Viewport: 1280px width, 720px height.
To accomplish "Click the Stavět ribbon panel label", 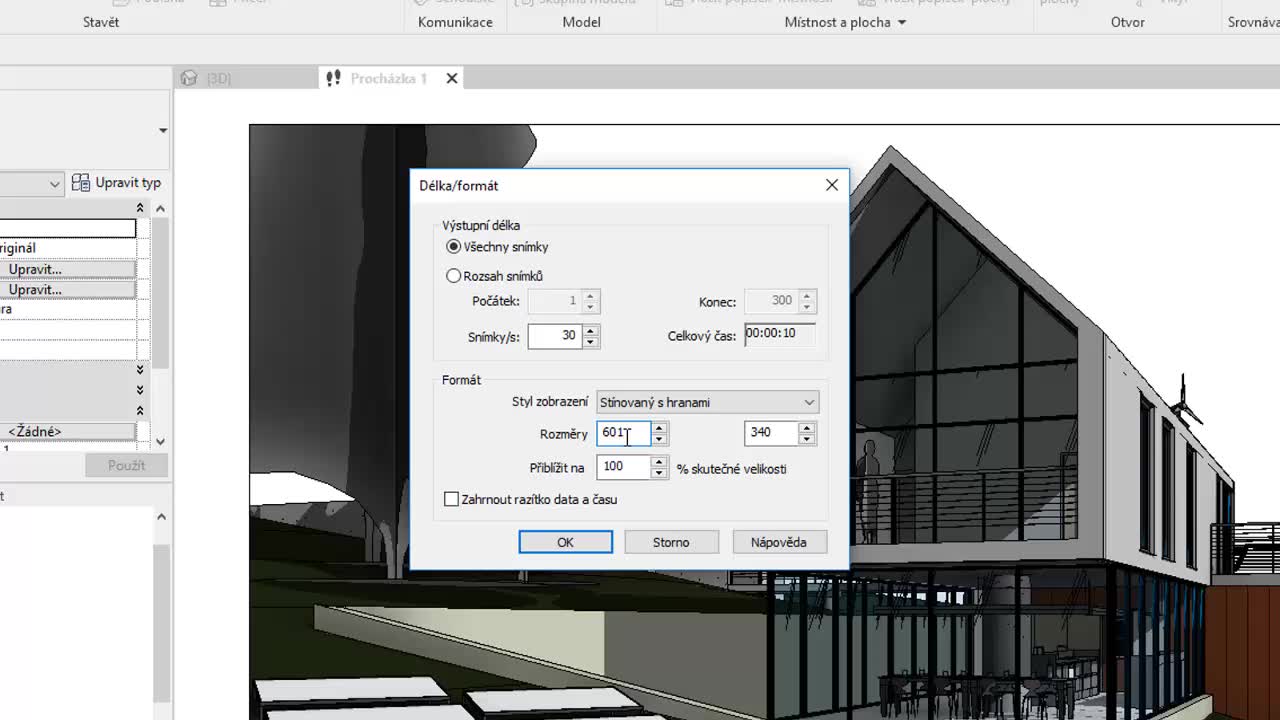I will pos(101,22).
